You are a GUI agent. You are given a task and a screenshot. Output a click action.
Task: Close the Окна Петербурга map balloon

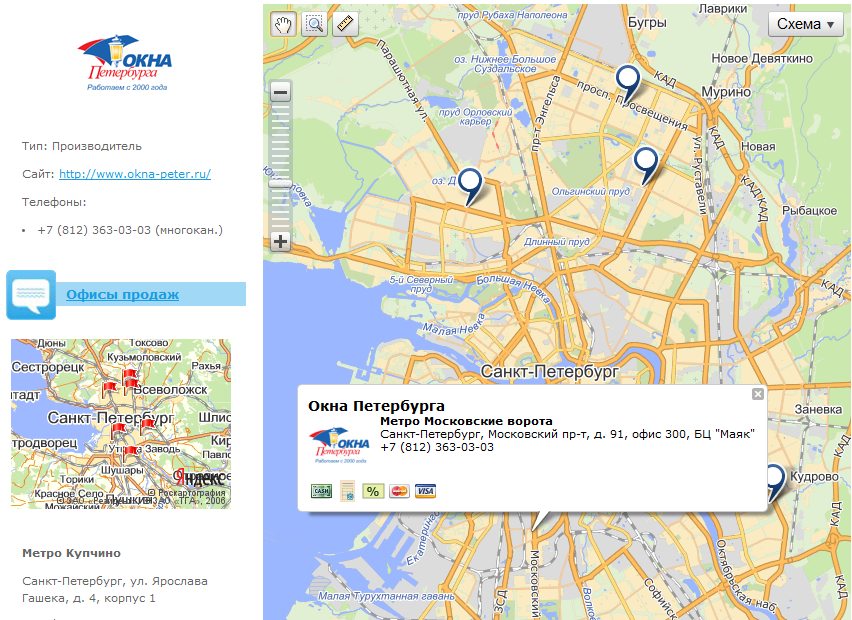point(757,394)
